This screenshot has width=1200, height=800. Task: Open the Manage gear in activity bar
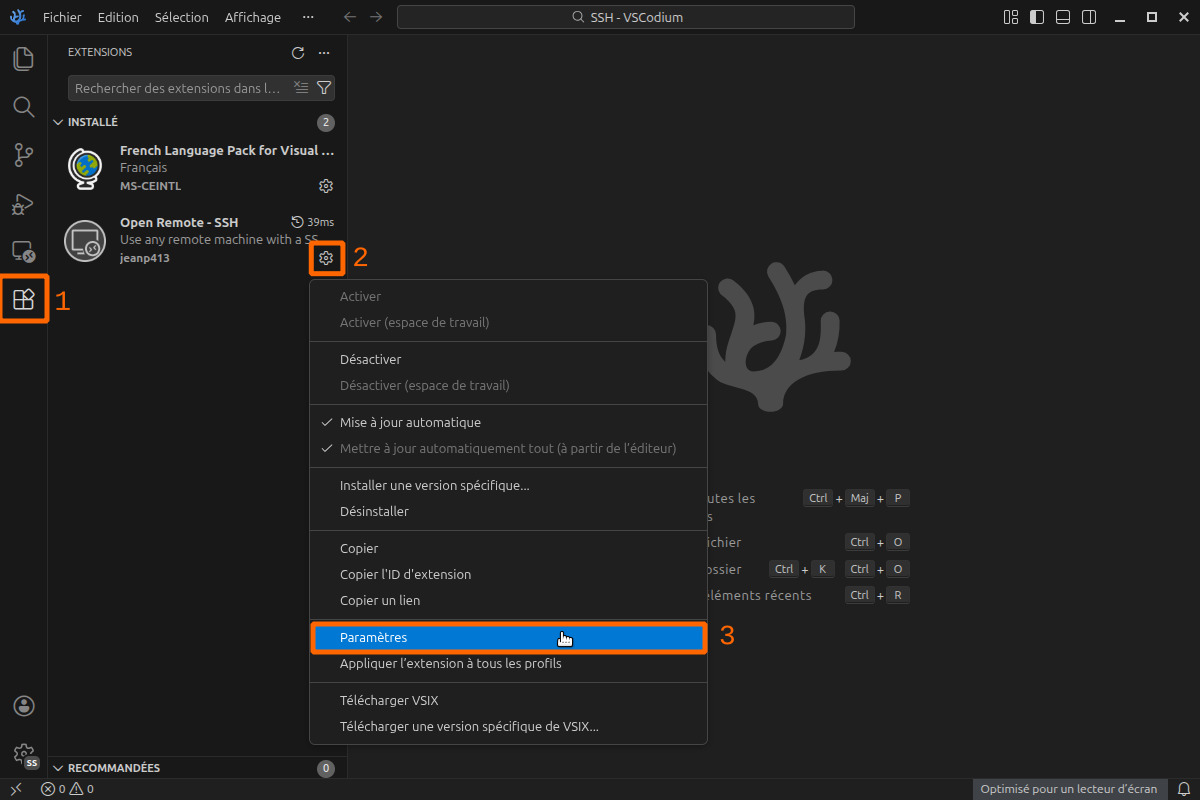[24, 754]
